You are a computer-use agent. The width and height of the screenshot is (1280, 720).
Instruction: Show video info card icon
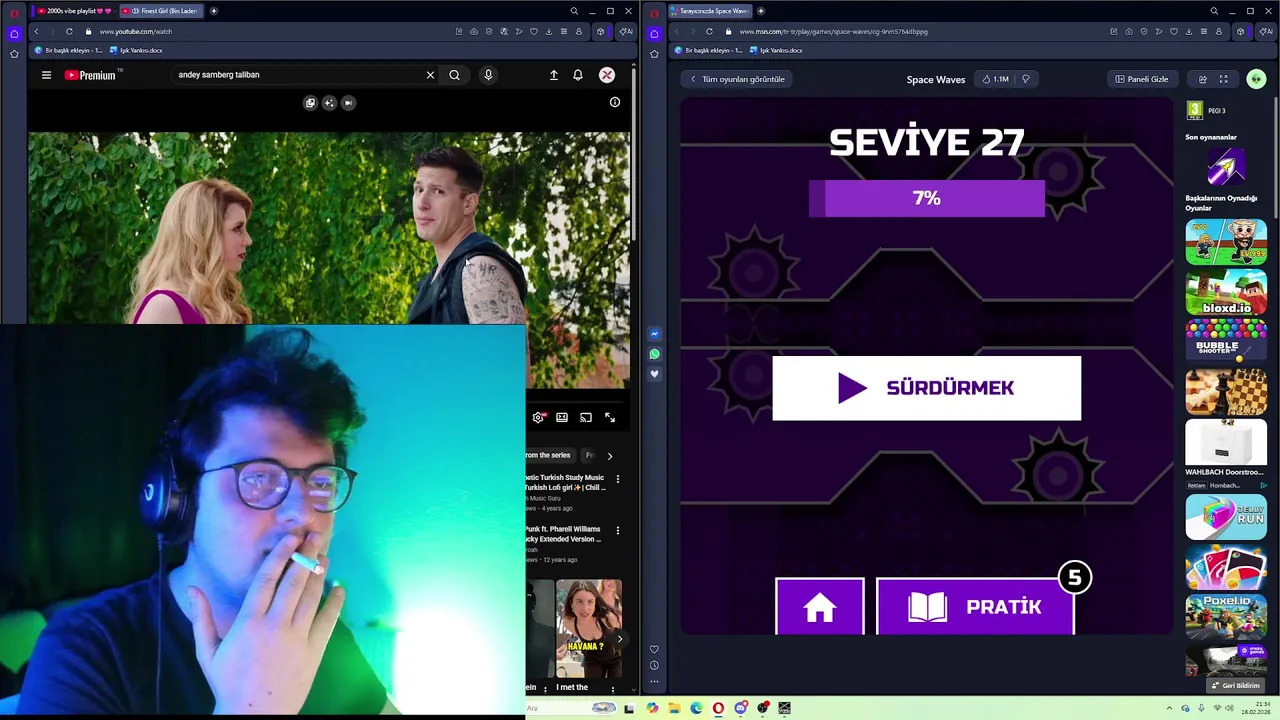[x=615, y=102]
